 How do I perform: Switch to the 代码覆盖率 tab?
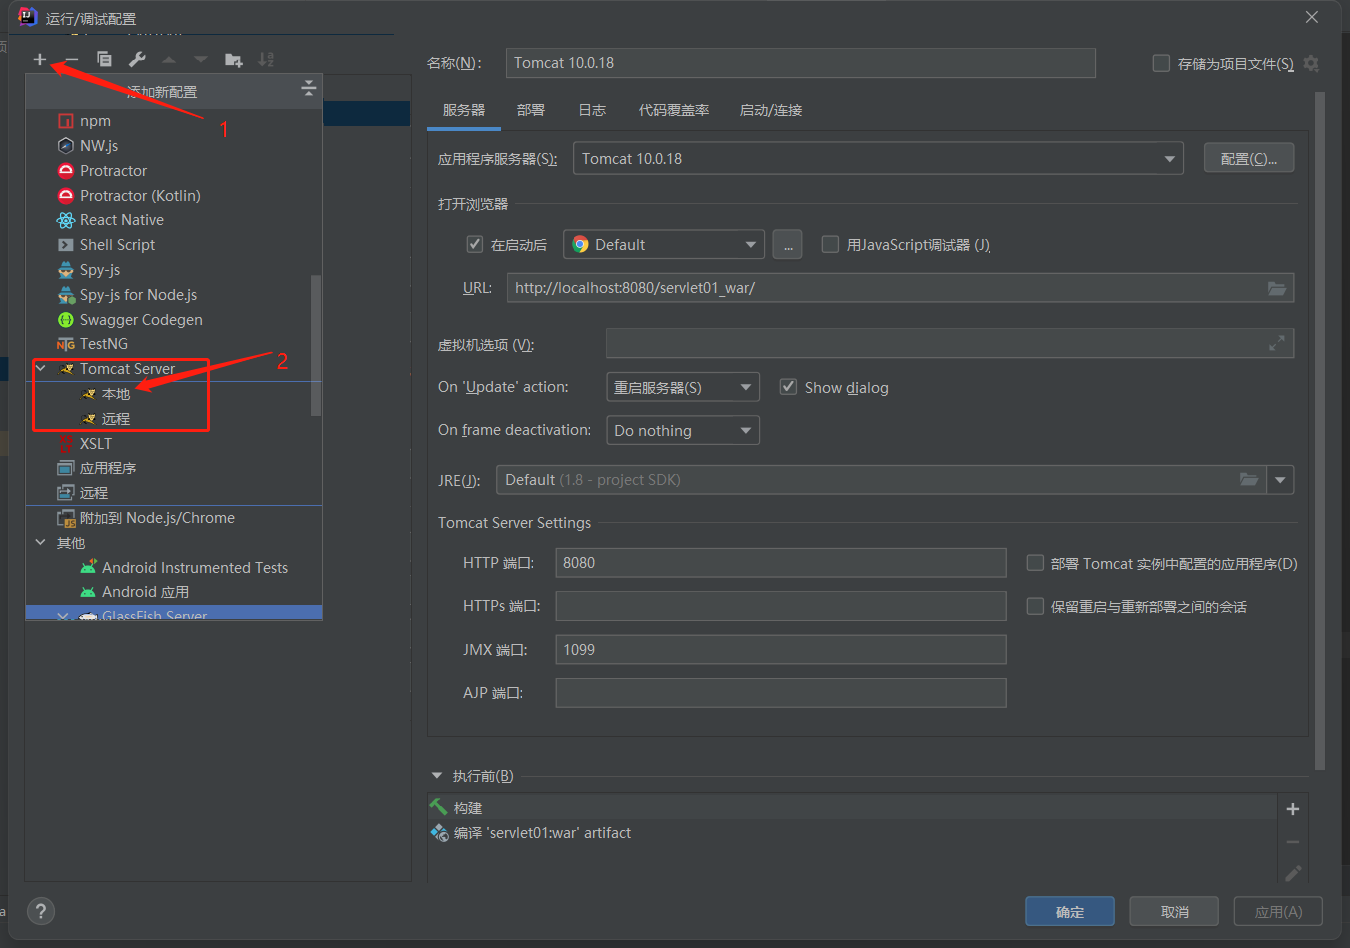(x=674, y=110)
